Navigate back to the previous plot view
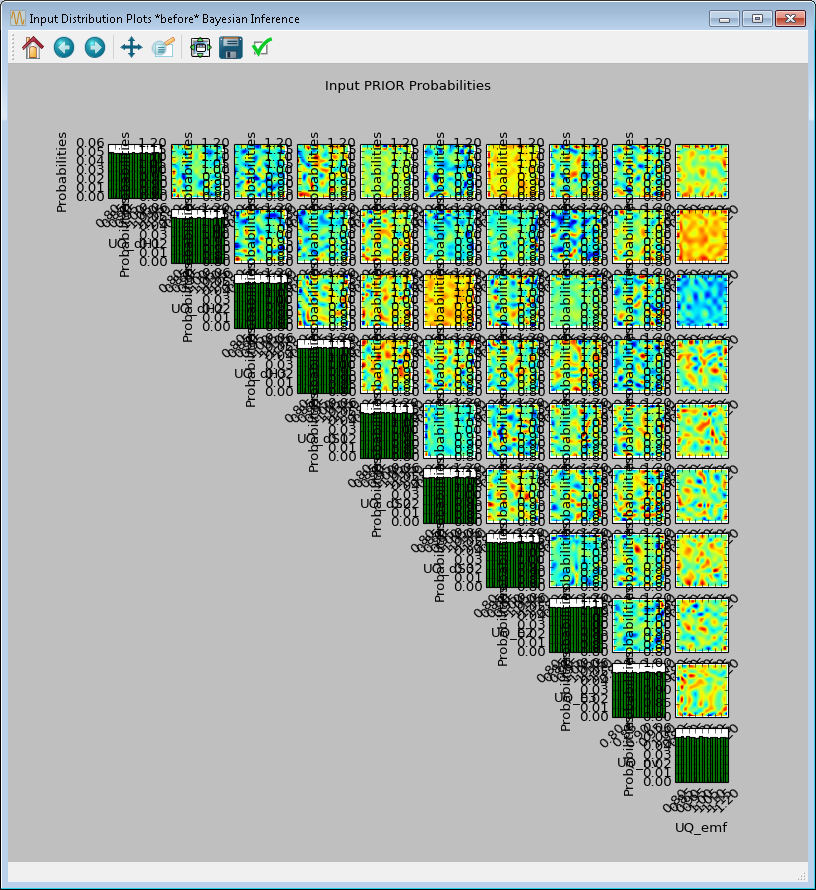The width and height of the screenshot is (816, 890). coord(63,47)
